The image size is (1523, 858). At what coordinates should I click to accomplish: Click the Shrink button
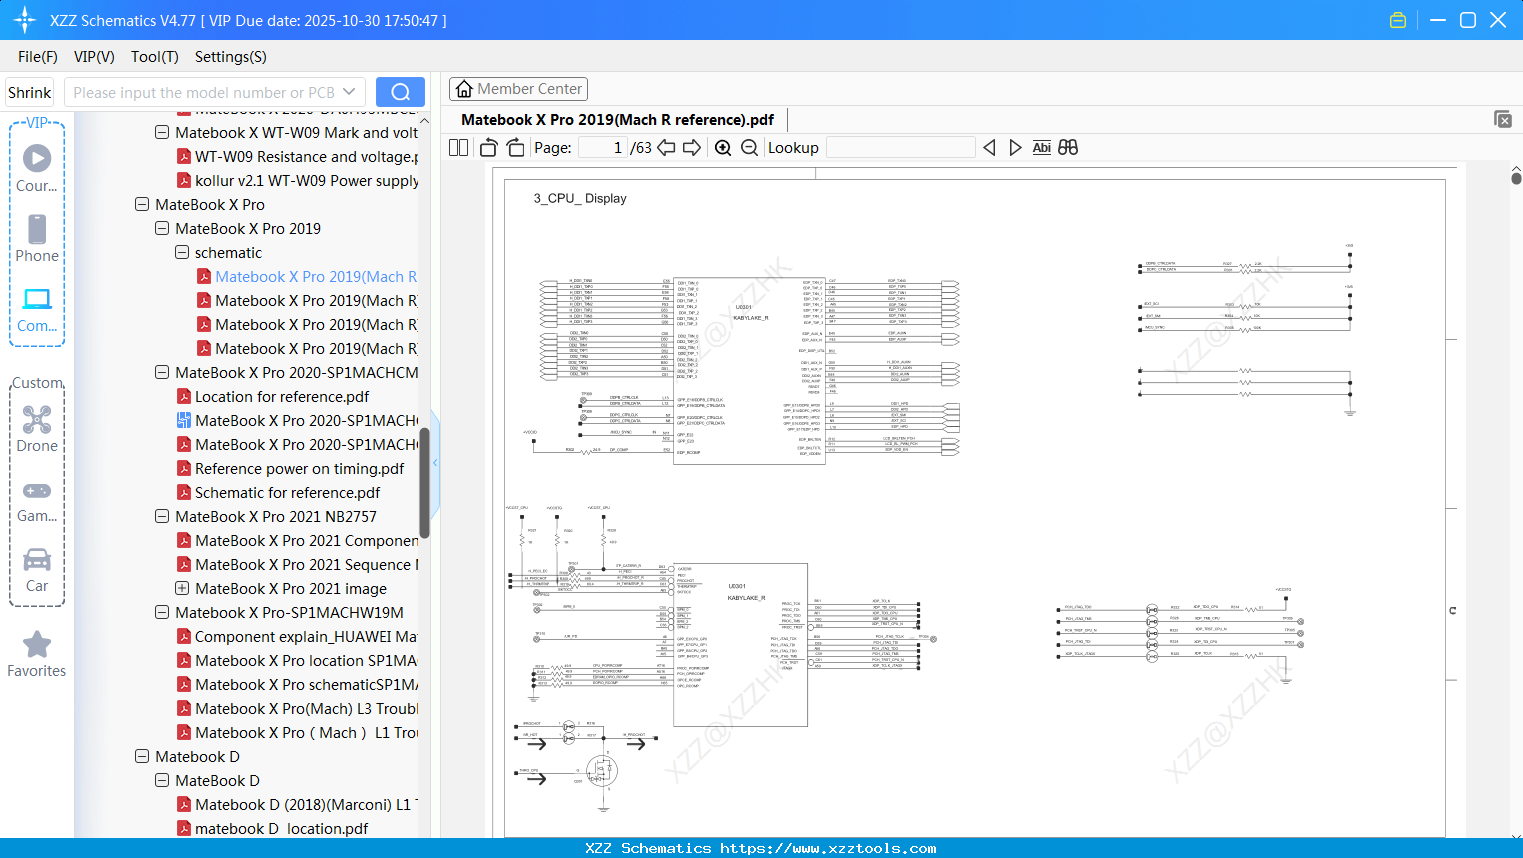[29, 92]
